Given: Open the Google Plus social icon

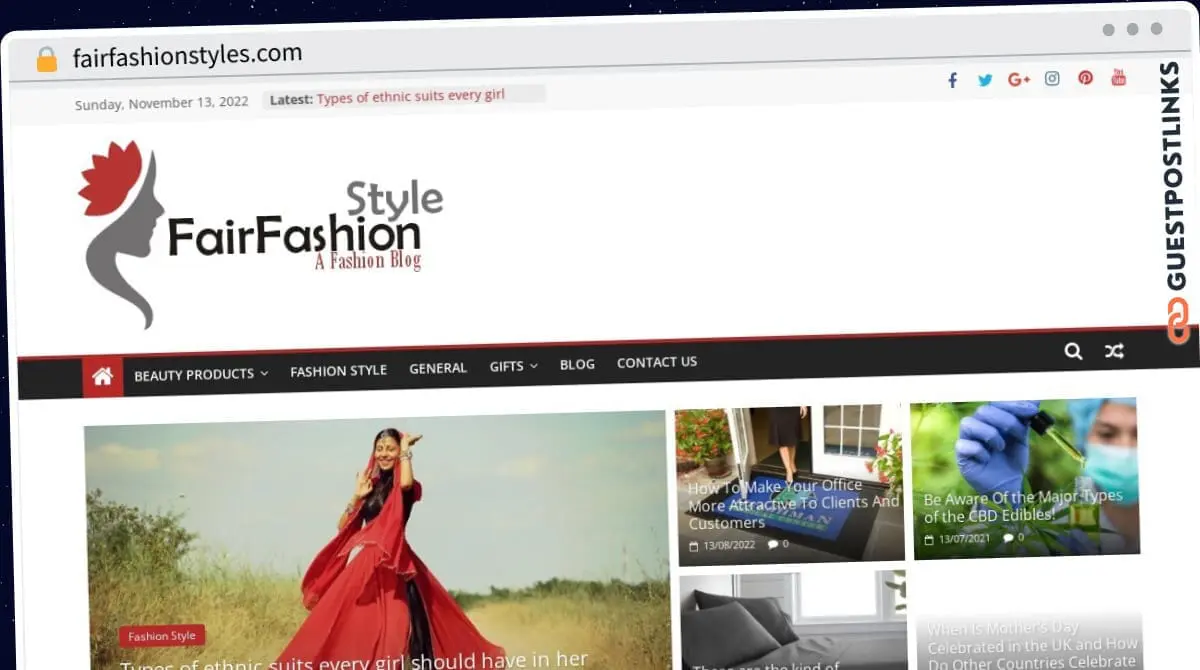Looking at the screenshot, I should click(x=1019, y=79).
